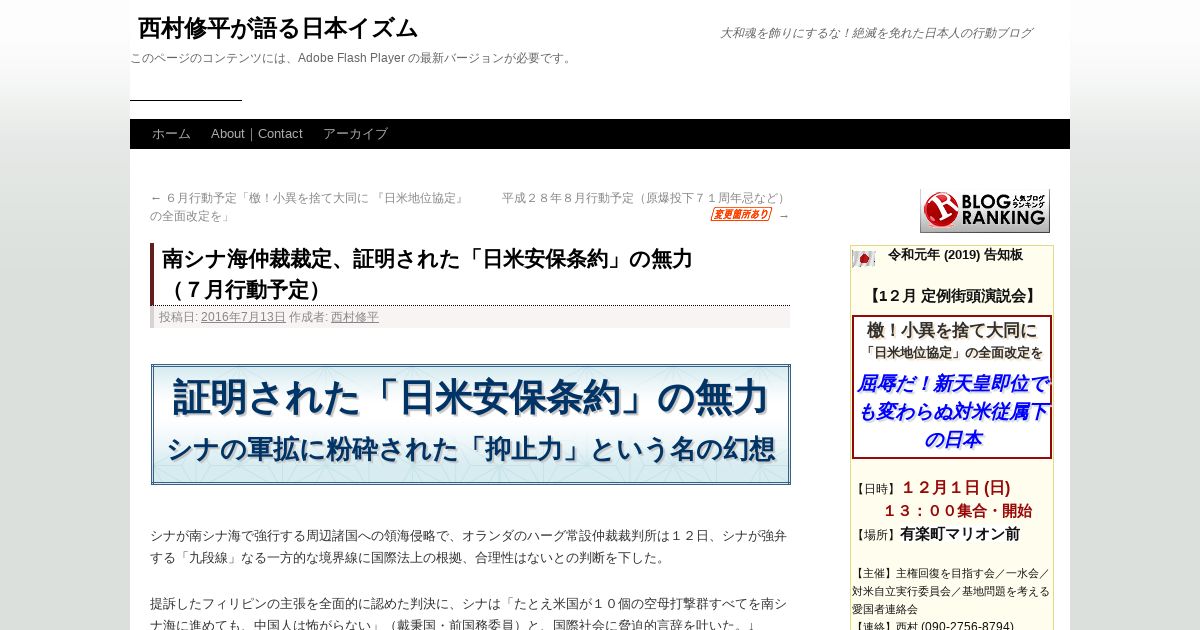Click 令和元年 (2019) 告知板 heading
This screenshot has height=630, width=1200.
coord(955,255)
